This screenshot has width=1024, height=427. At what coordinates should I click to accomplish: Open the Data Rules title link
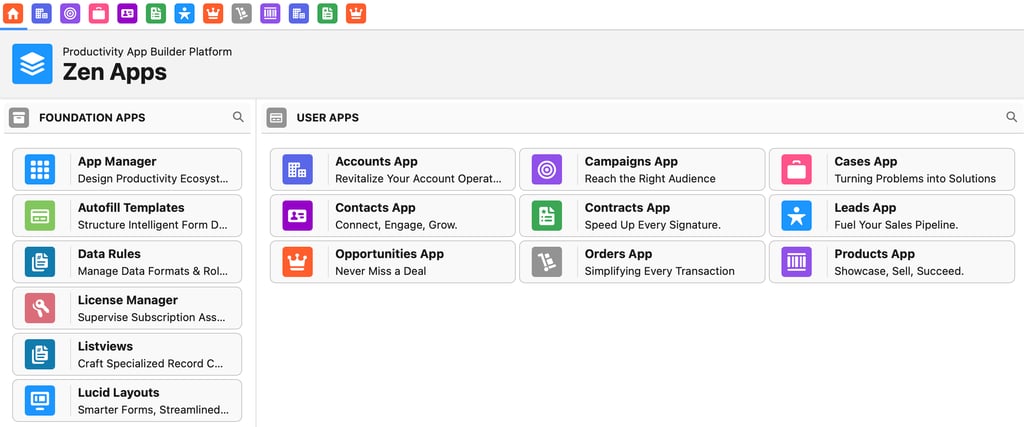click(109, 254)
